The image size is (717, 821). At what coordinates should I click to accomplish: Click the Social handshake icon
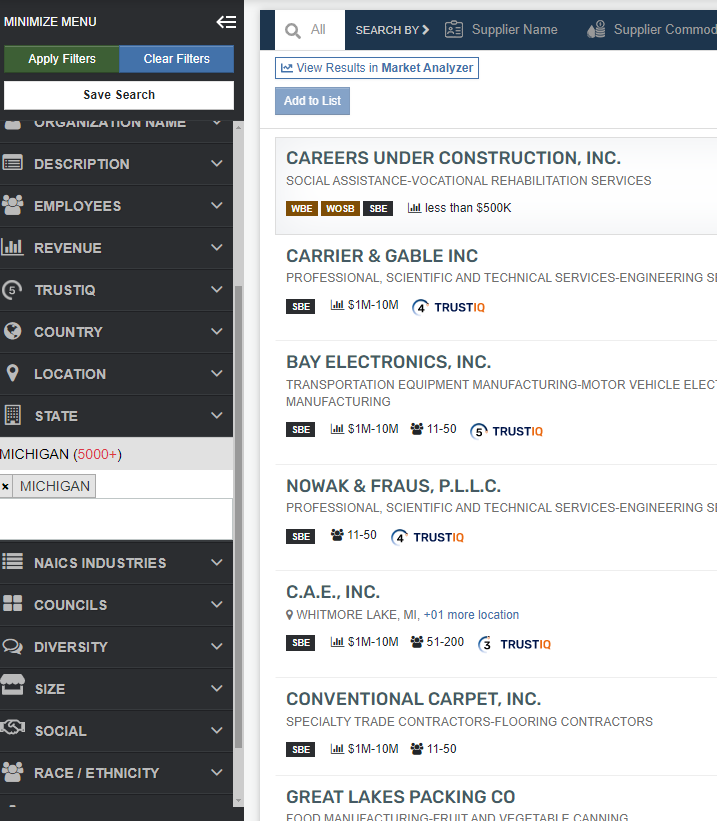pos(13,727)
